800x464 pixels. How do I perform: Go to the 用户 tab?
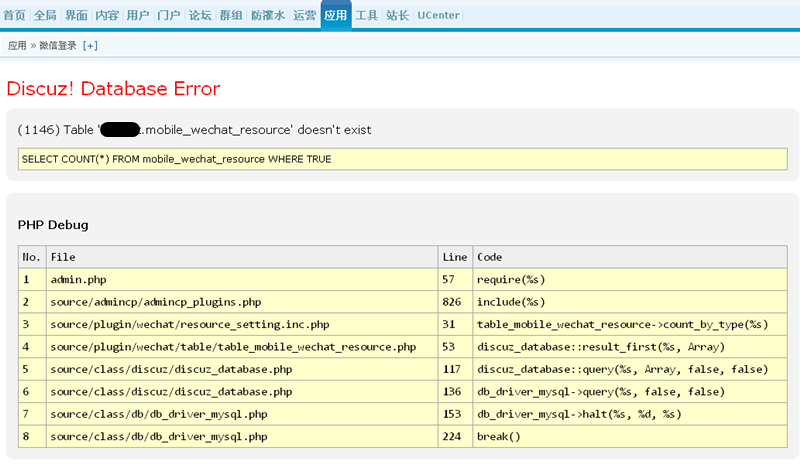[x=138, y=15]
